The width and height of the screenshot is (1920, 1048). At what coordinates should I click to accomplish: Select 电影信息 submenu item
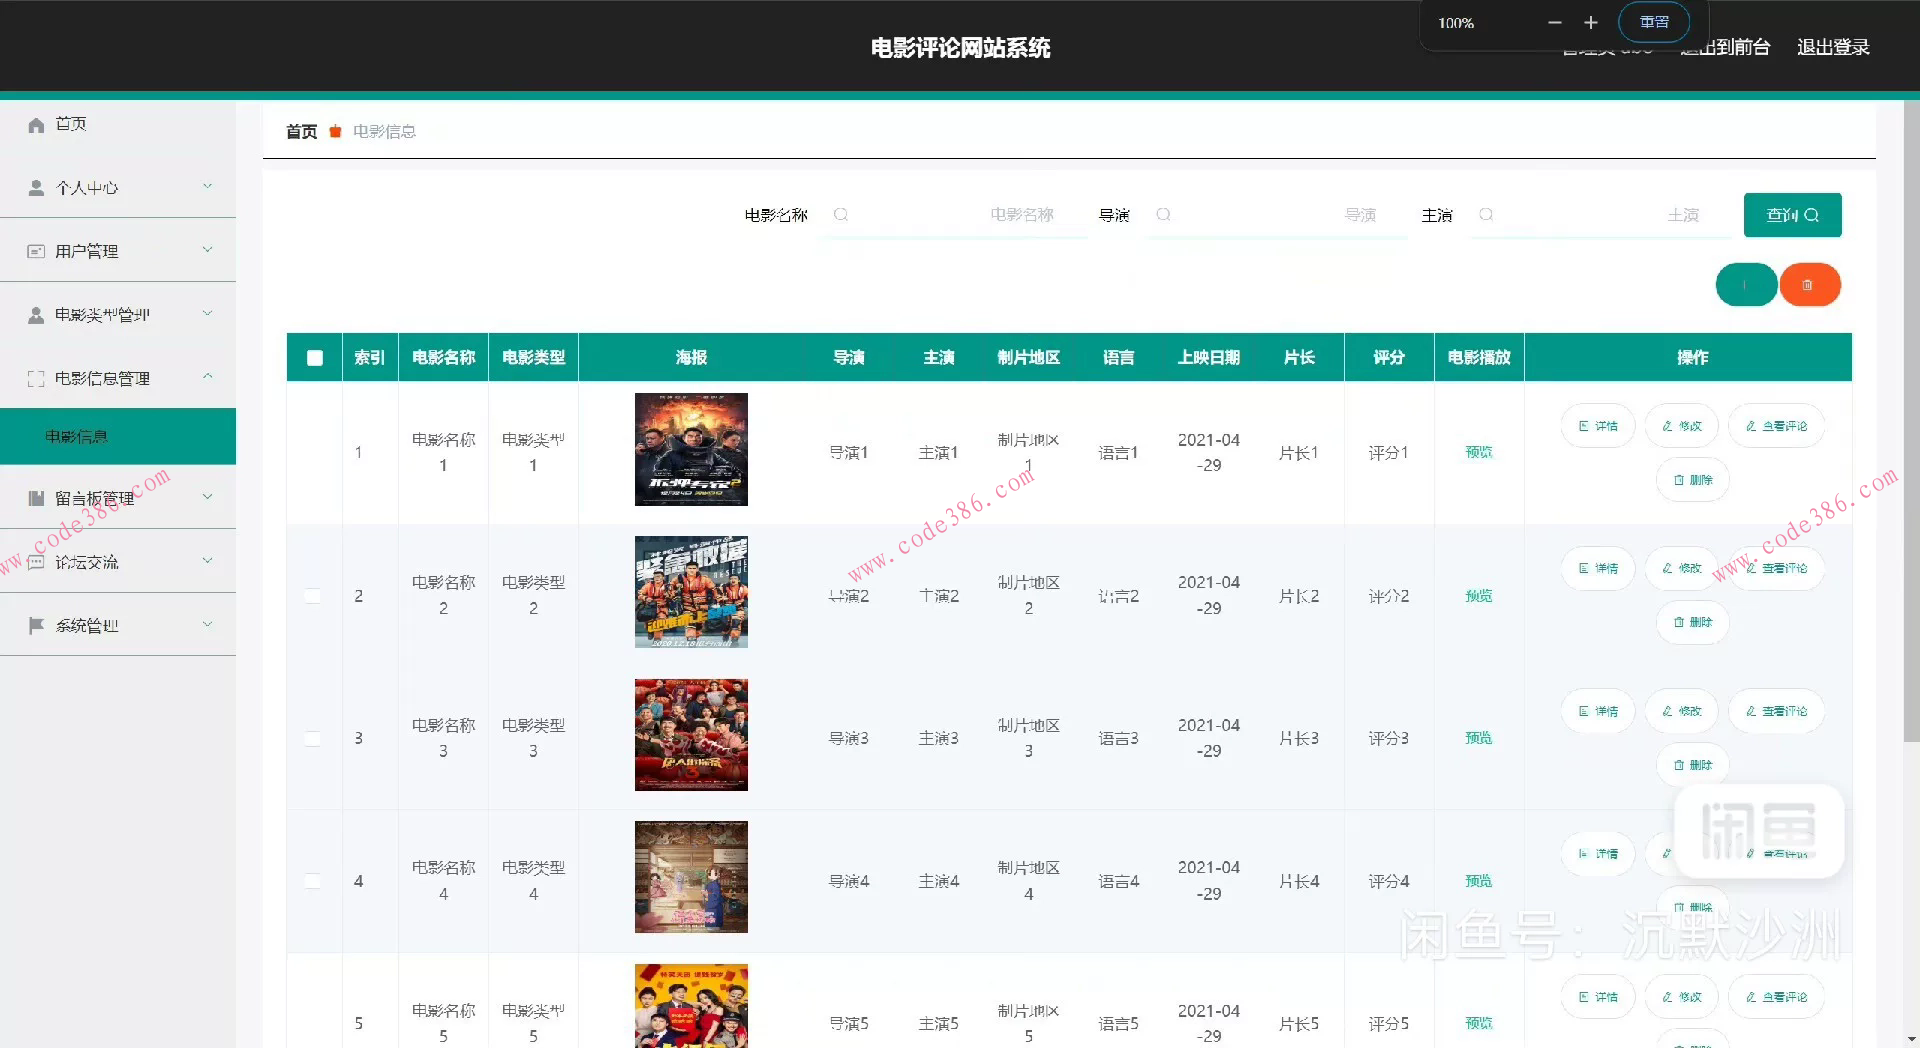click(x=118, y=436)
